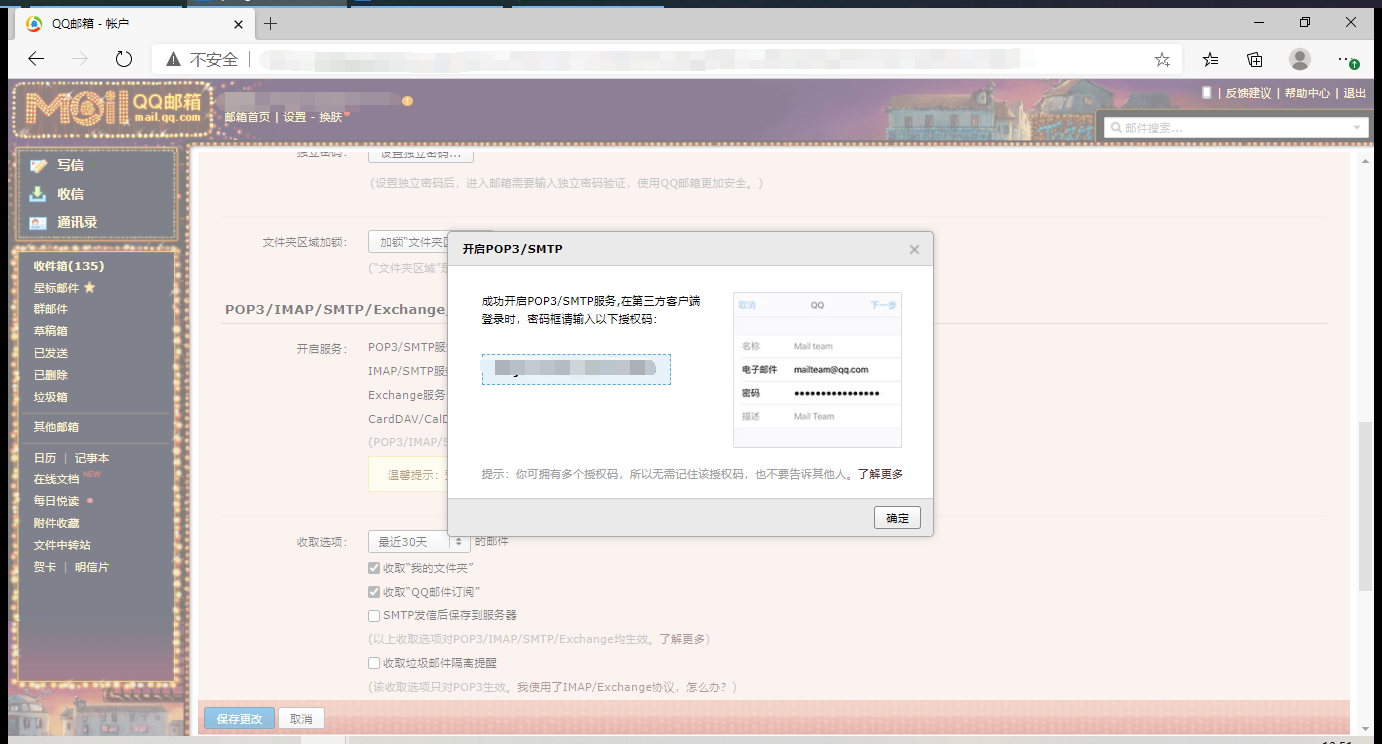Open 已删除 folder
This screenshot has height=744, width=1382.
51,375
